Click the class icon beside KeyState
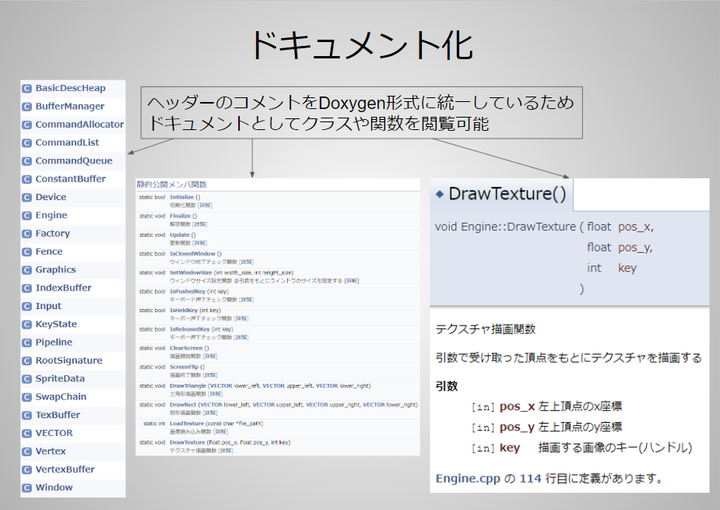 27,325
